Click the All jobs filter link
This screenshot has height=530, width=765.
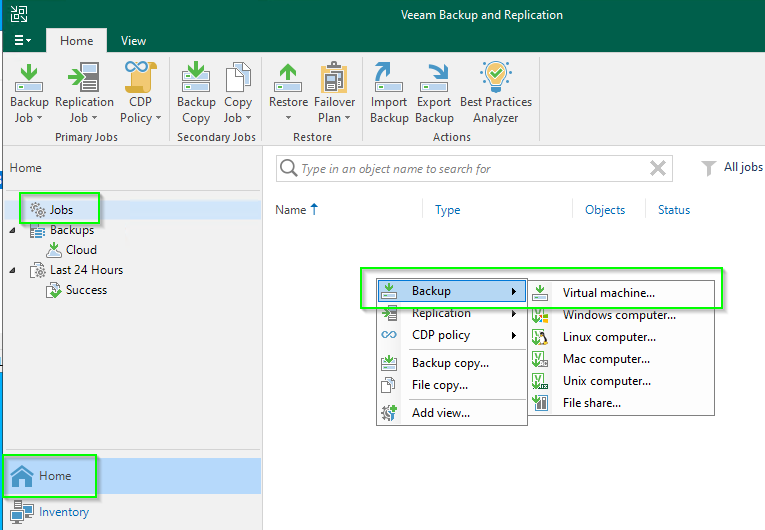point(743,167)
